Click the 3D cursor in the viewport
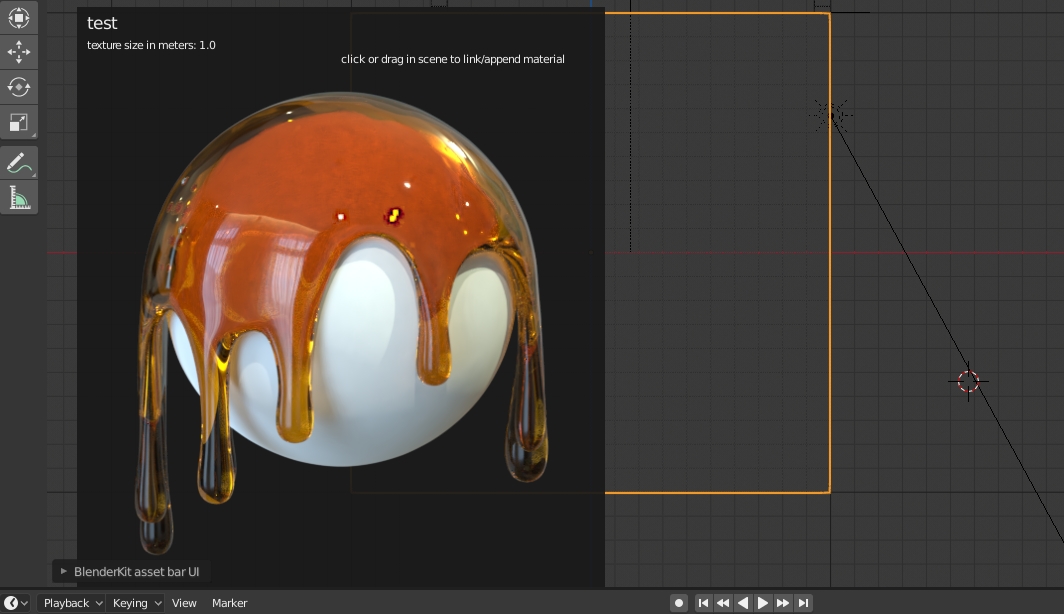The image size is (1064, 614). coord(967,381)
